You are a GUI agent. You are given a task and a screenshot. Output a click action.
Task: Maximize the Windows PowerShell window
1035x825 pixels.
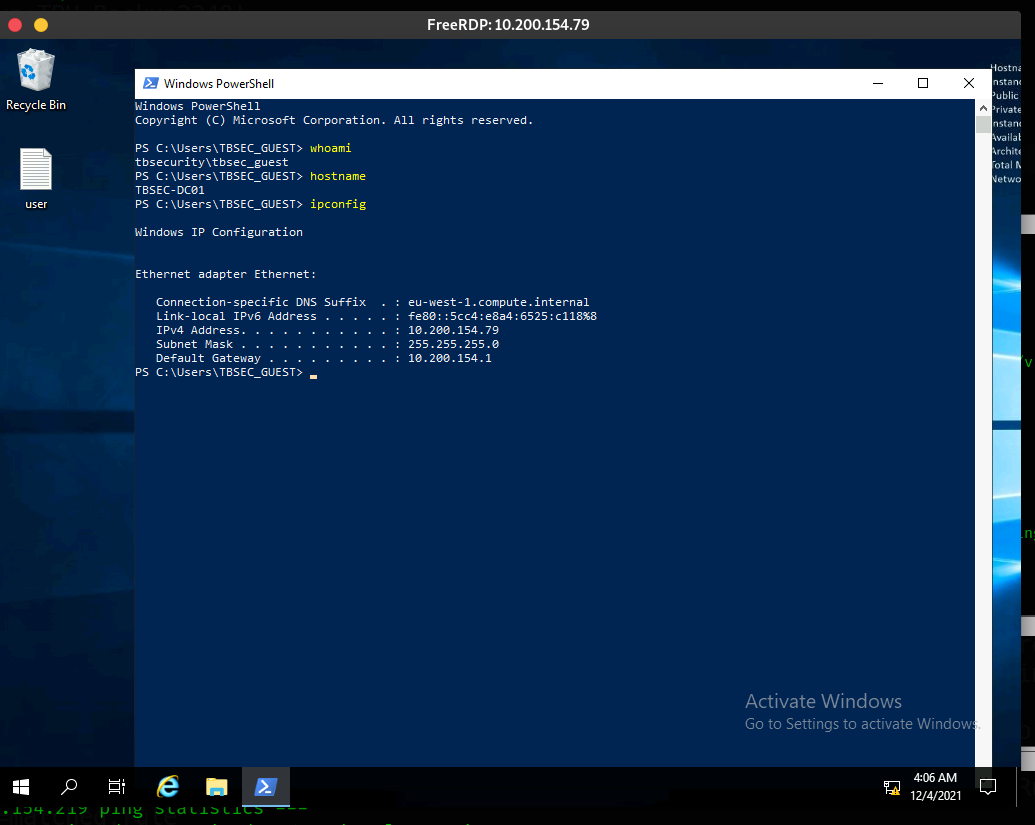923,84
